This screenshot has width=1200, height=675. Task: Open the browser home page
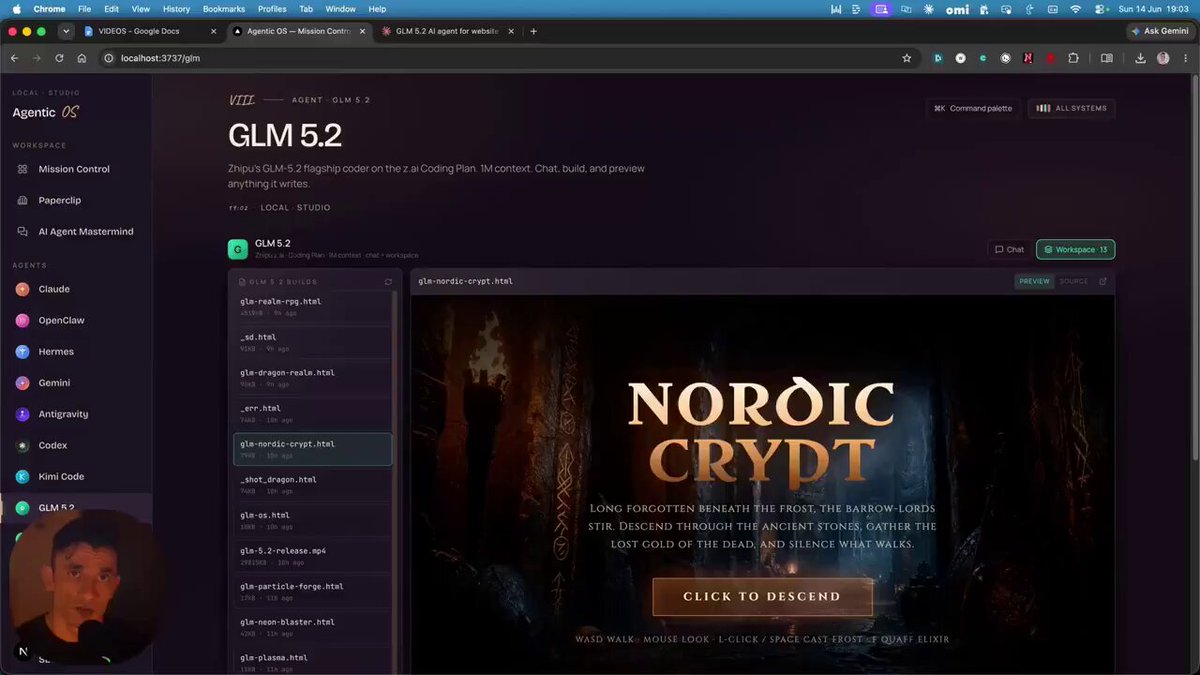[x=82, y=58]
